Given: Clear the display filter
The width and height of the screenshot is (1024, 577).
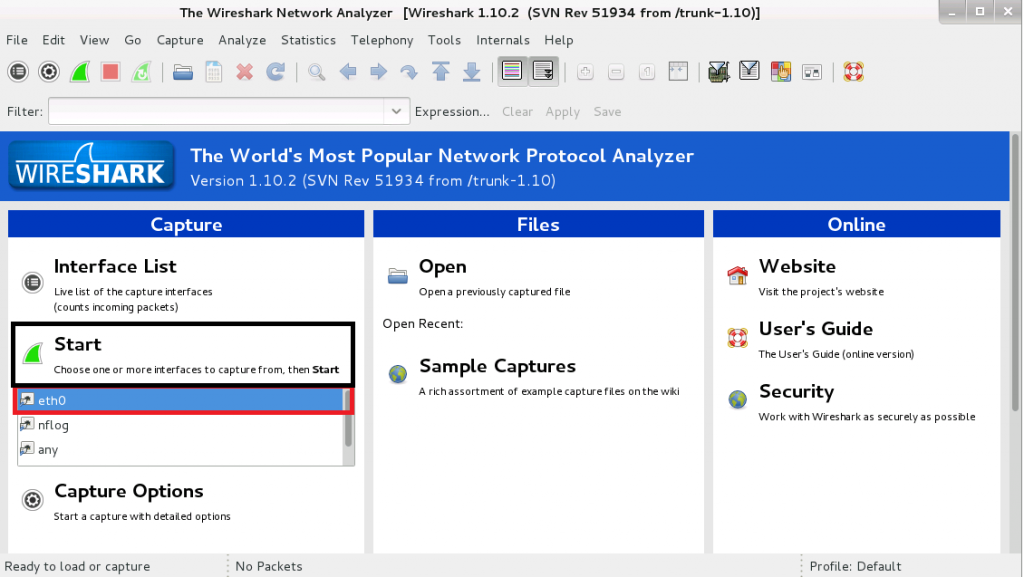Looking at the screenshot, I should coord(517,112).
